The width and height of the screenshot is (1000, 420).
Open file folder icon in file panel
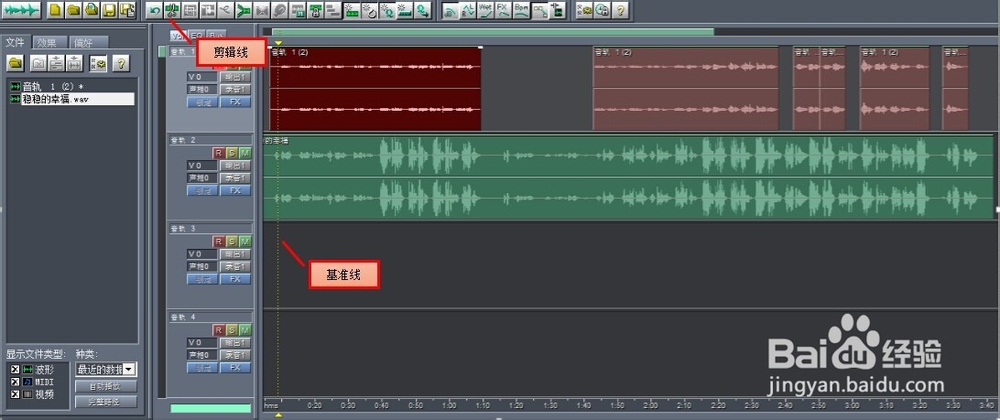(x=16, y=62)
